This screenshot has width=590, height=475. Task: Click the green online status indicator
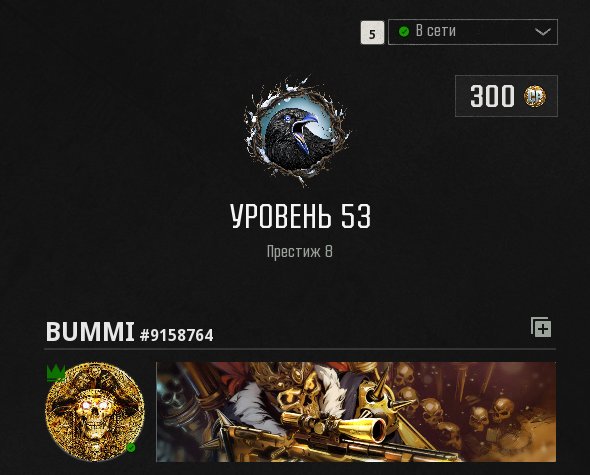coord(404,31)
